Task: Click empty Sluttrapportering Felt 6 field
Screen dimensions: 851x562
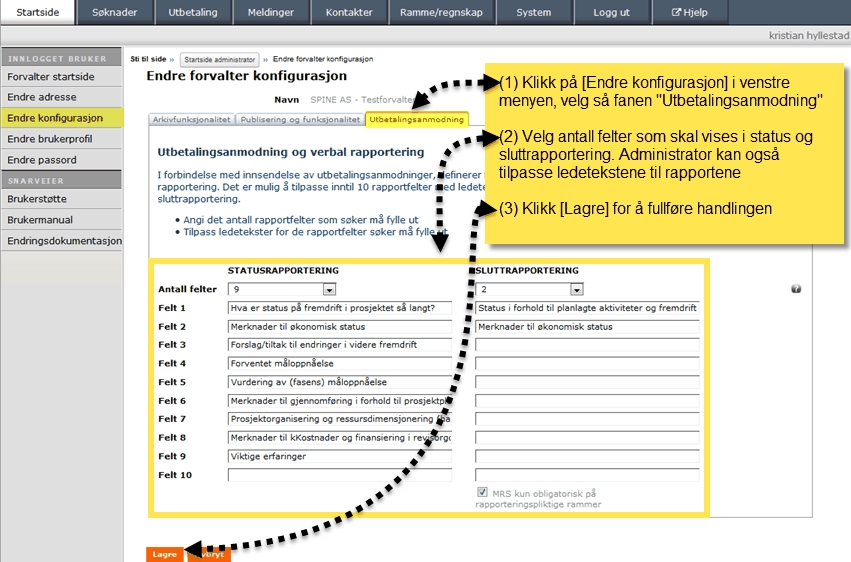Action: click(587, 401)
